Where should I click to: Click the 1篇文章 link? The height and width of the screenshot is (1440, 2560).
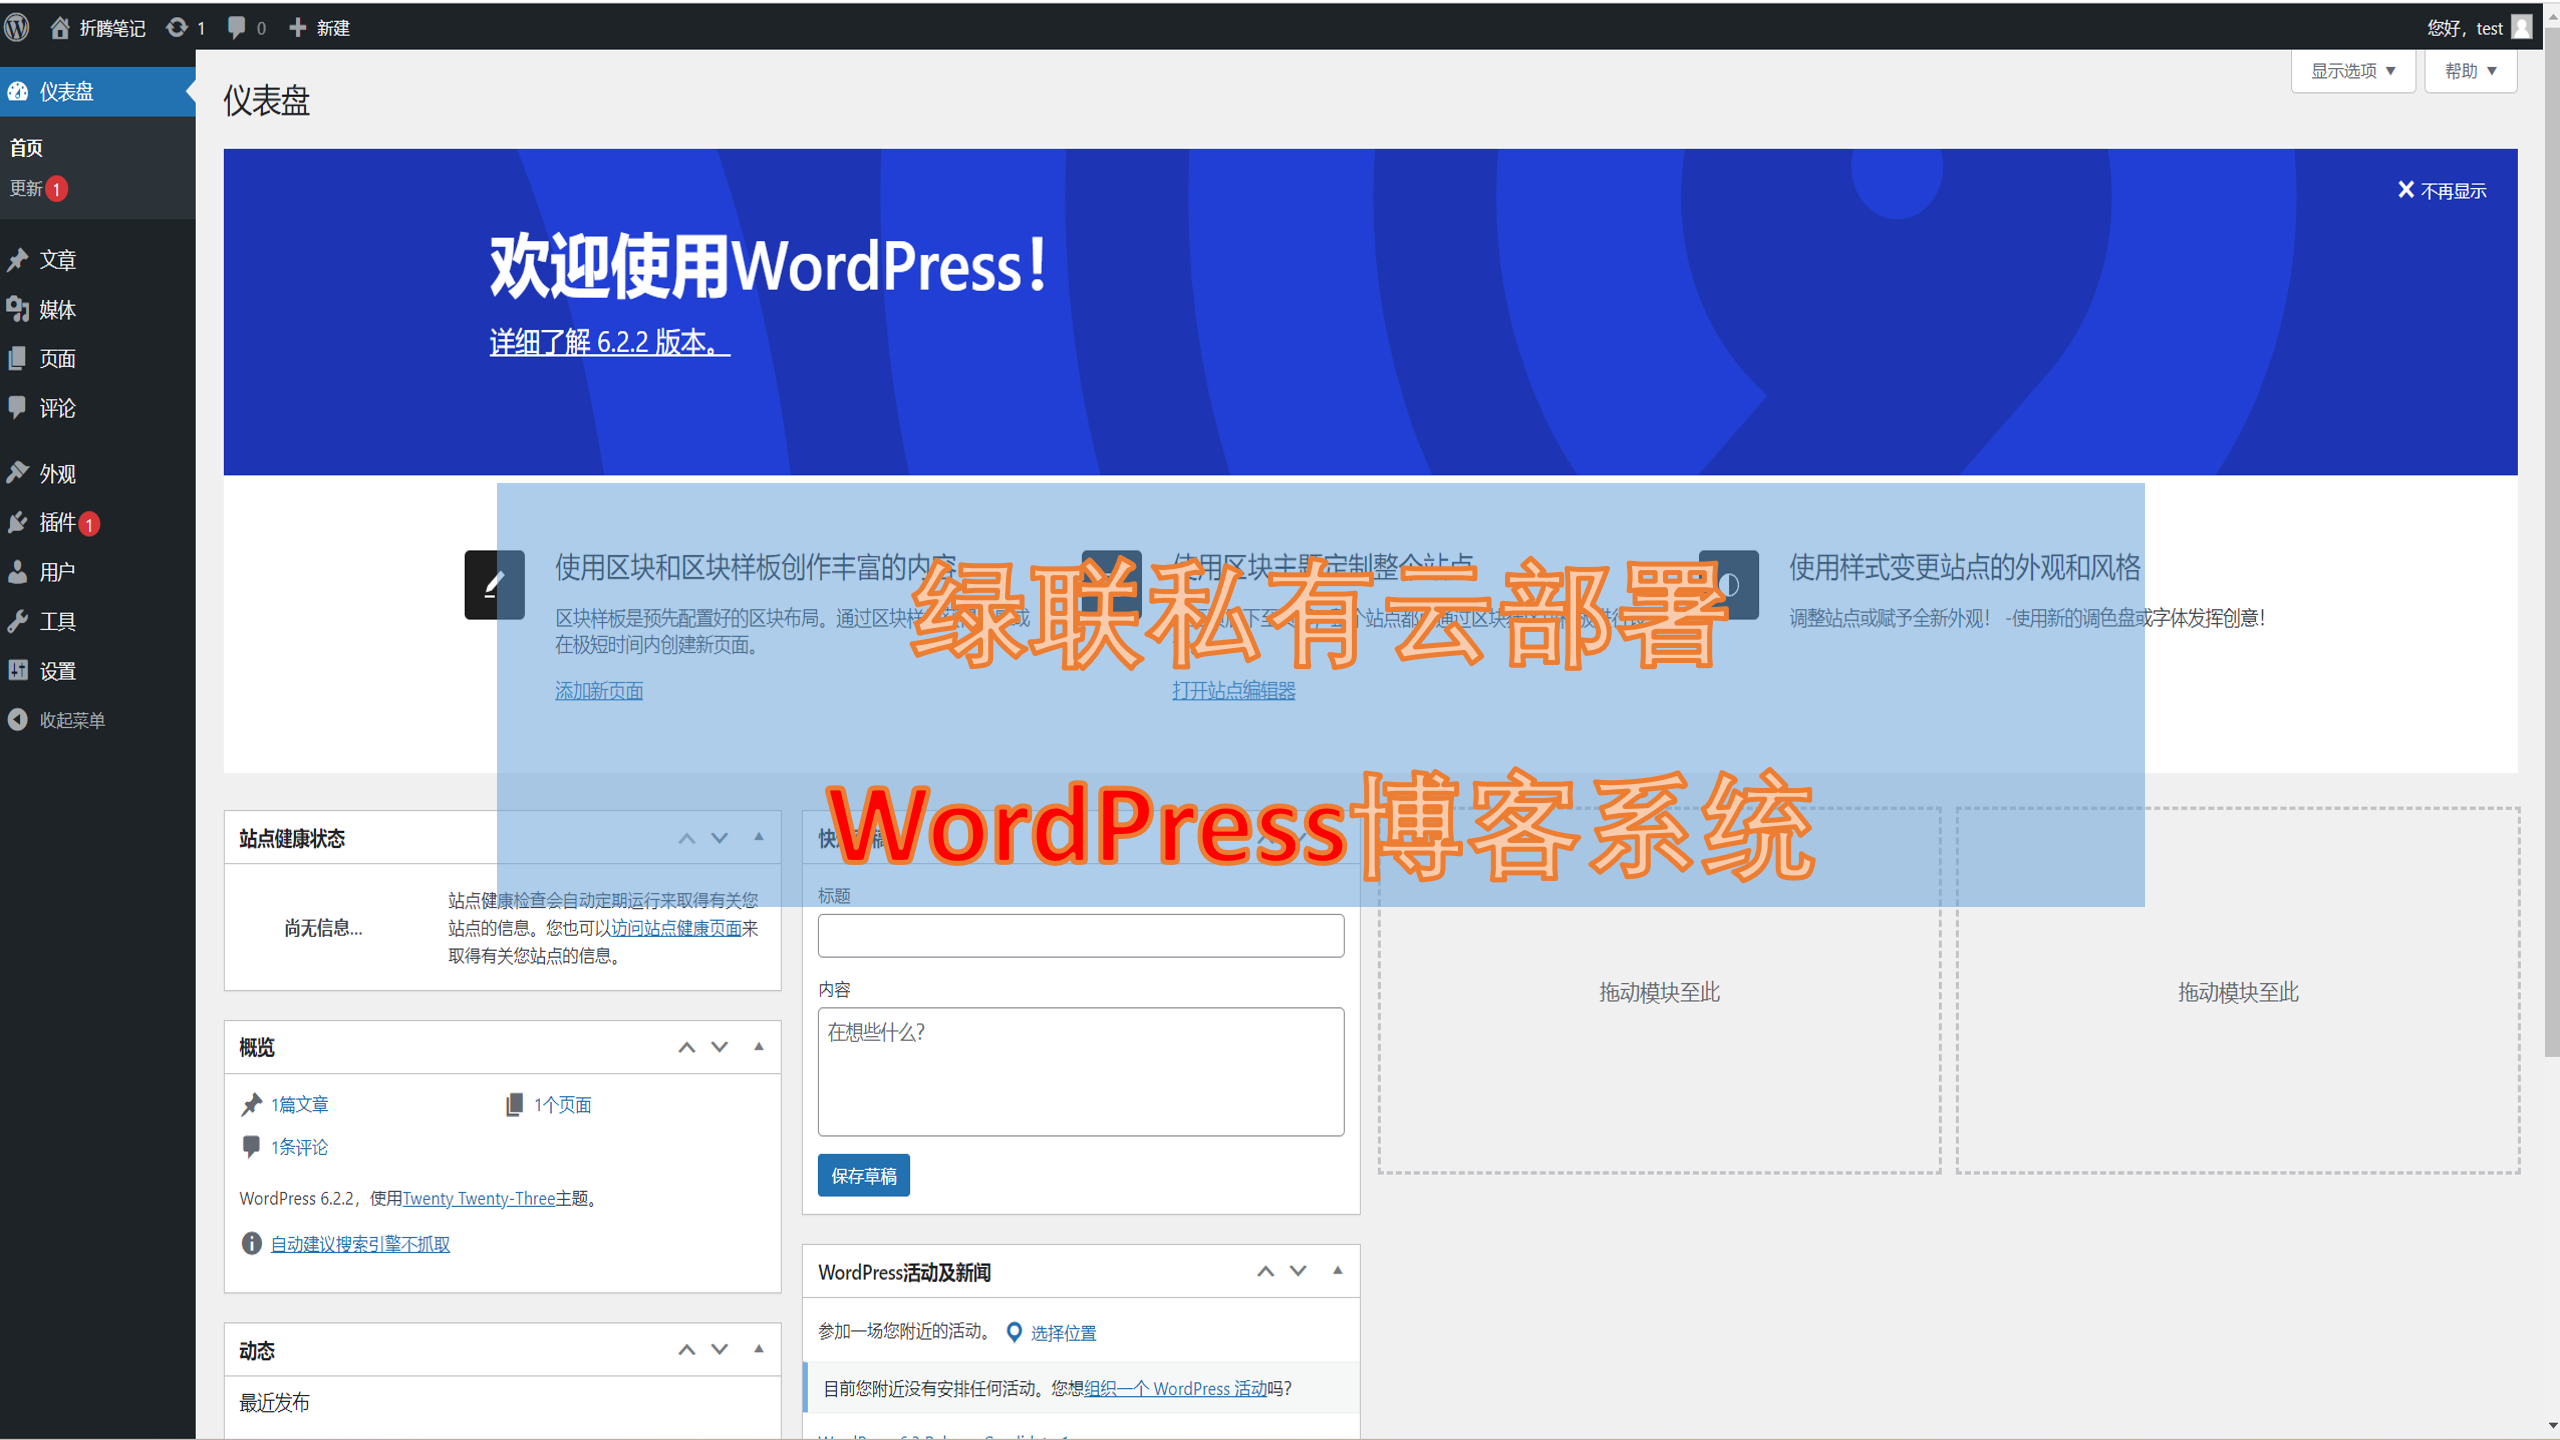300,1104
